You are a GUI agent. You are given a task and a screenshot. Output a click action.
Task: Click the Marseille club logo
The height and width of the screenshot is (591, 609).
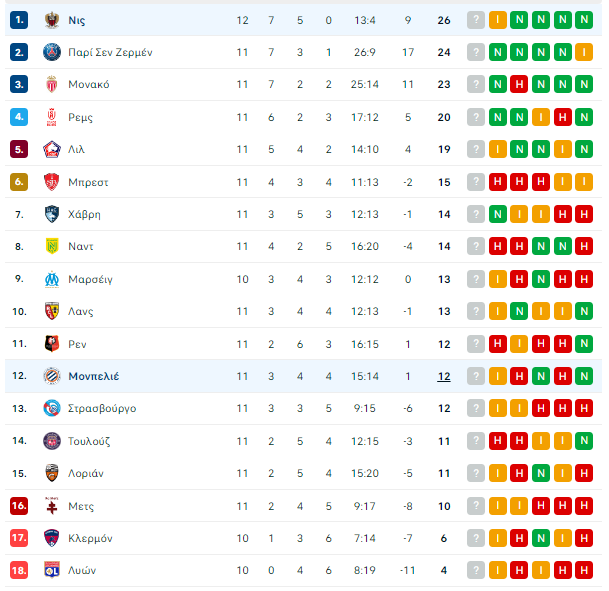(x=52, y=279)
